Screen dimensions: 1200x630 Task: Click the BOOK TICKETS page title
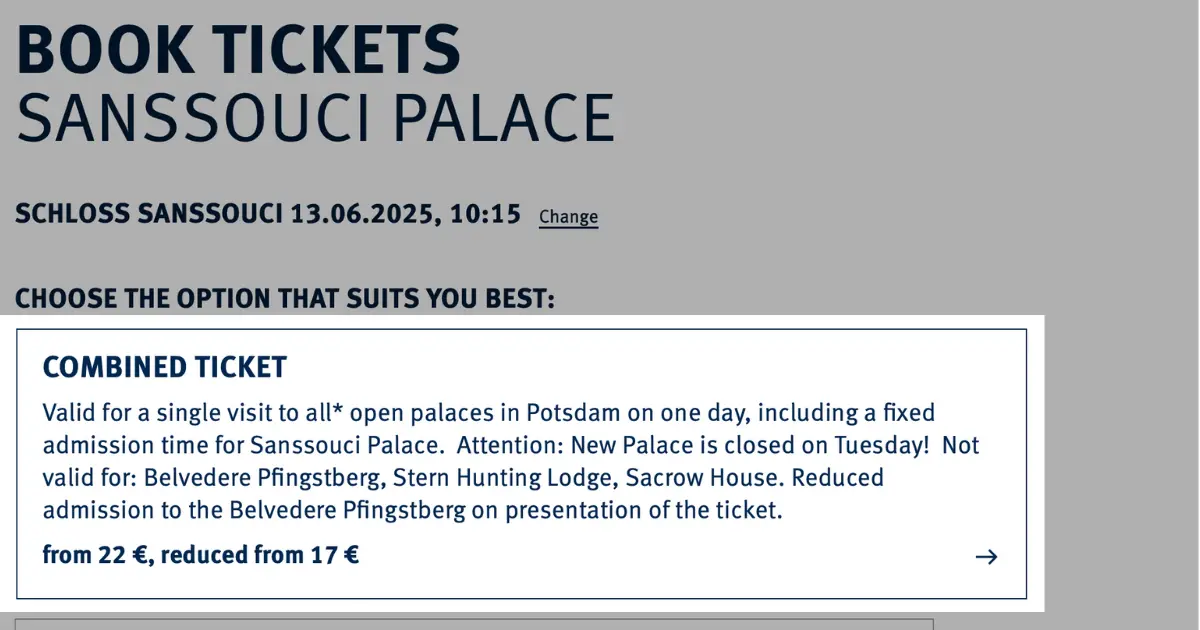tap(238, 49)
